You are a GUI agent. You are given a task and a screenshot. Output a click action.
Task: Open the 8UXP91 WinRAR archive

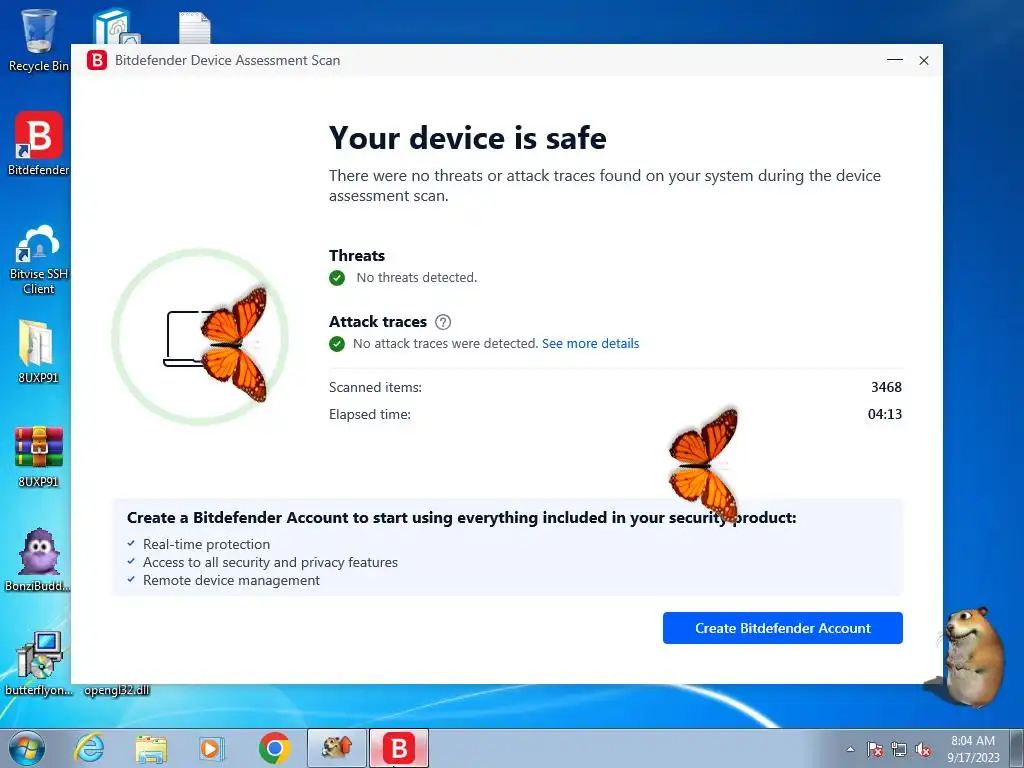(39, 456)
